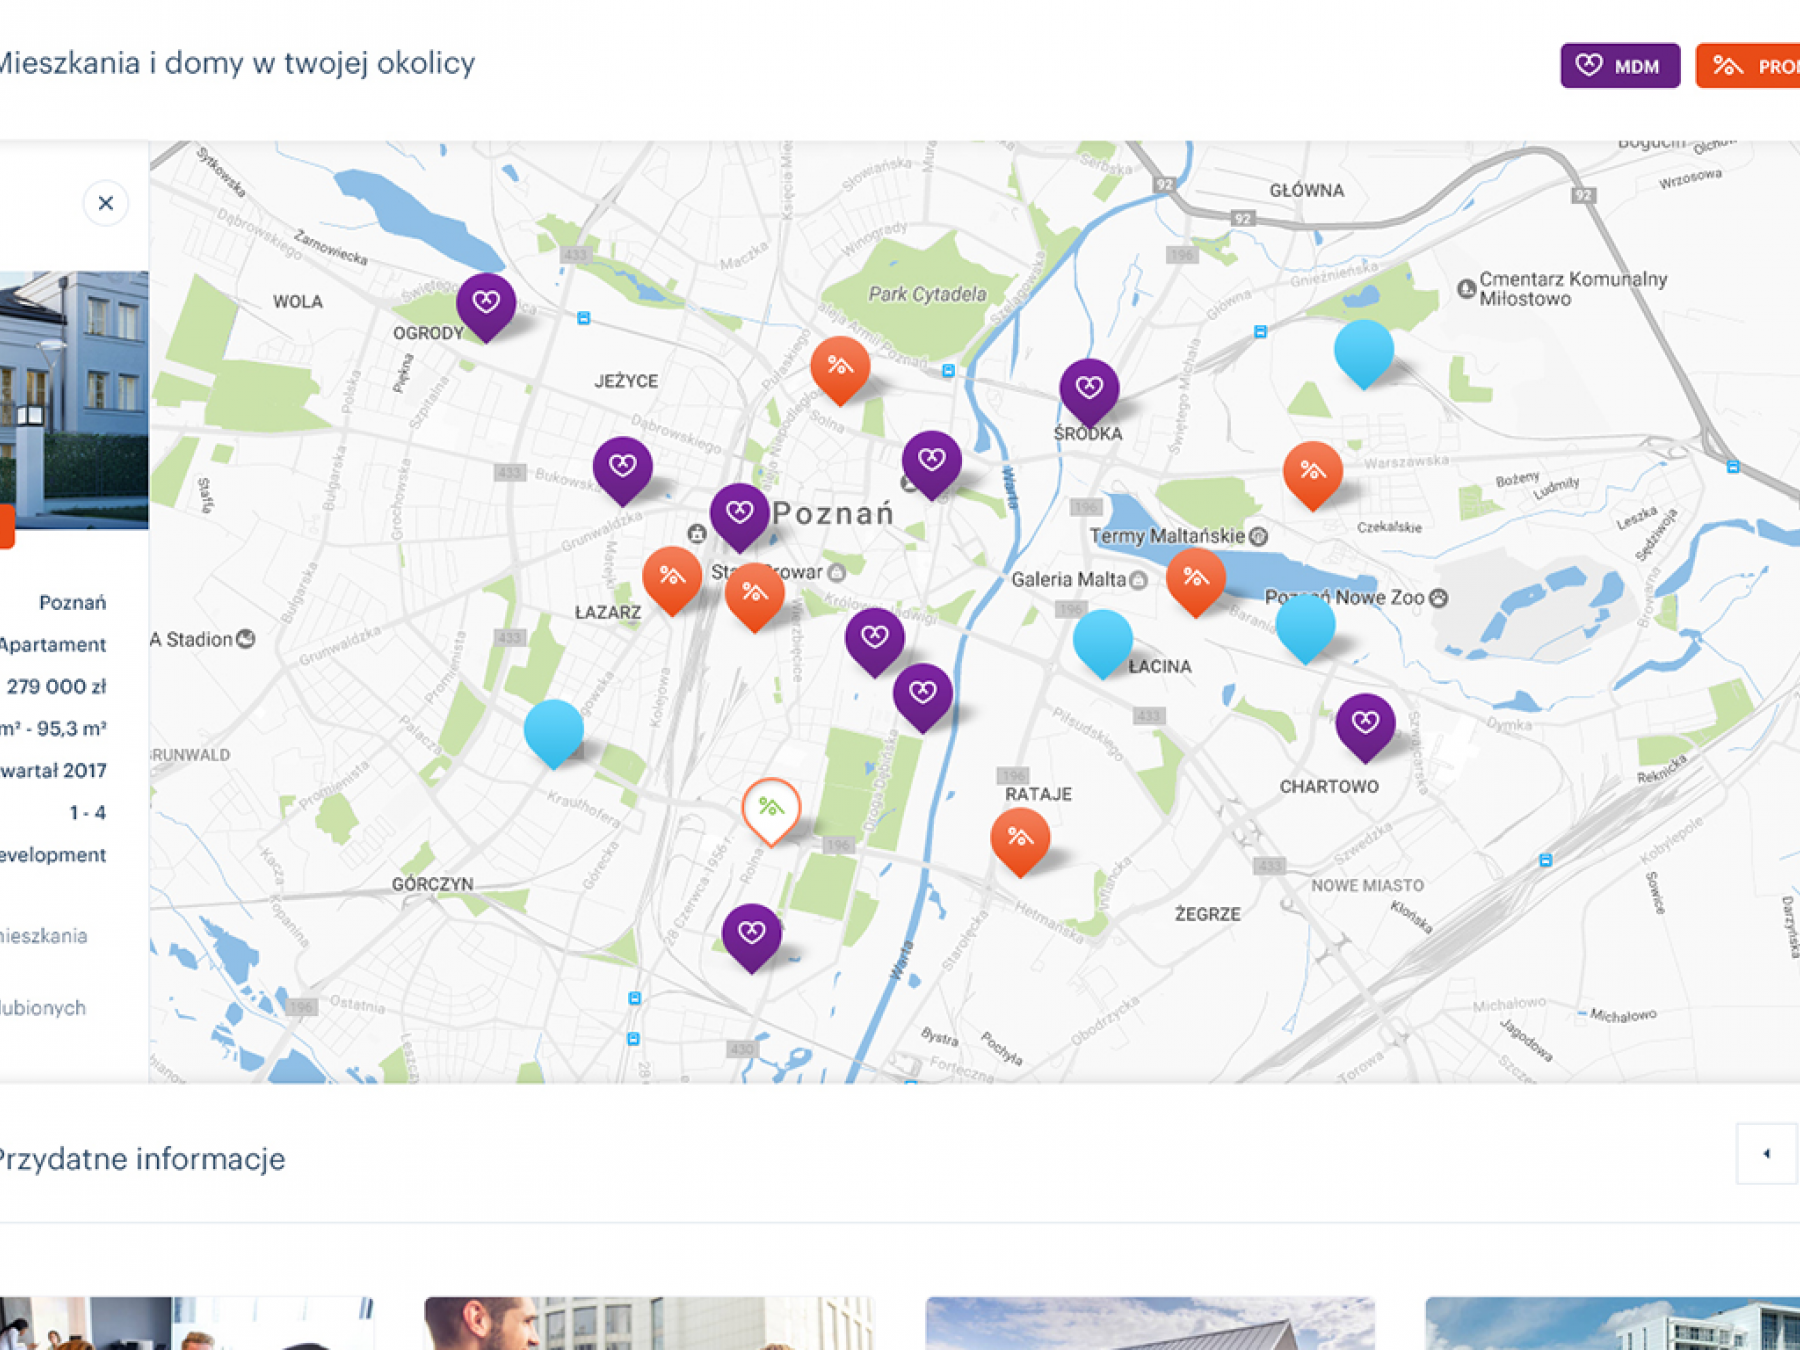Select orange promo pin below Rataje label
This screenshot has height=1350, width=1800.
pyautogui.click(x=1020, y=841)
